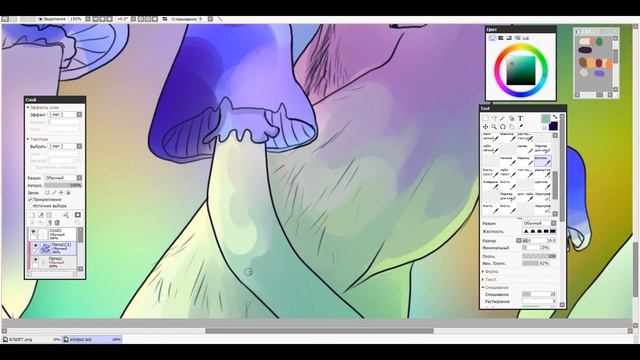Click the color wheel mode icon in Цвет panel
640x360 pixels.
pyautogui.click(x=492, y=38)
